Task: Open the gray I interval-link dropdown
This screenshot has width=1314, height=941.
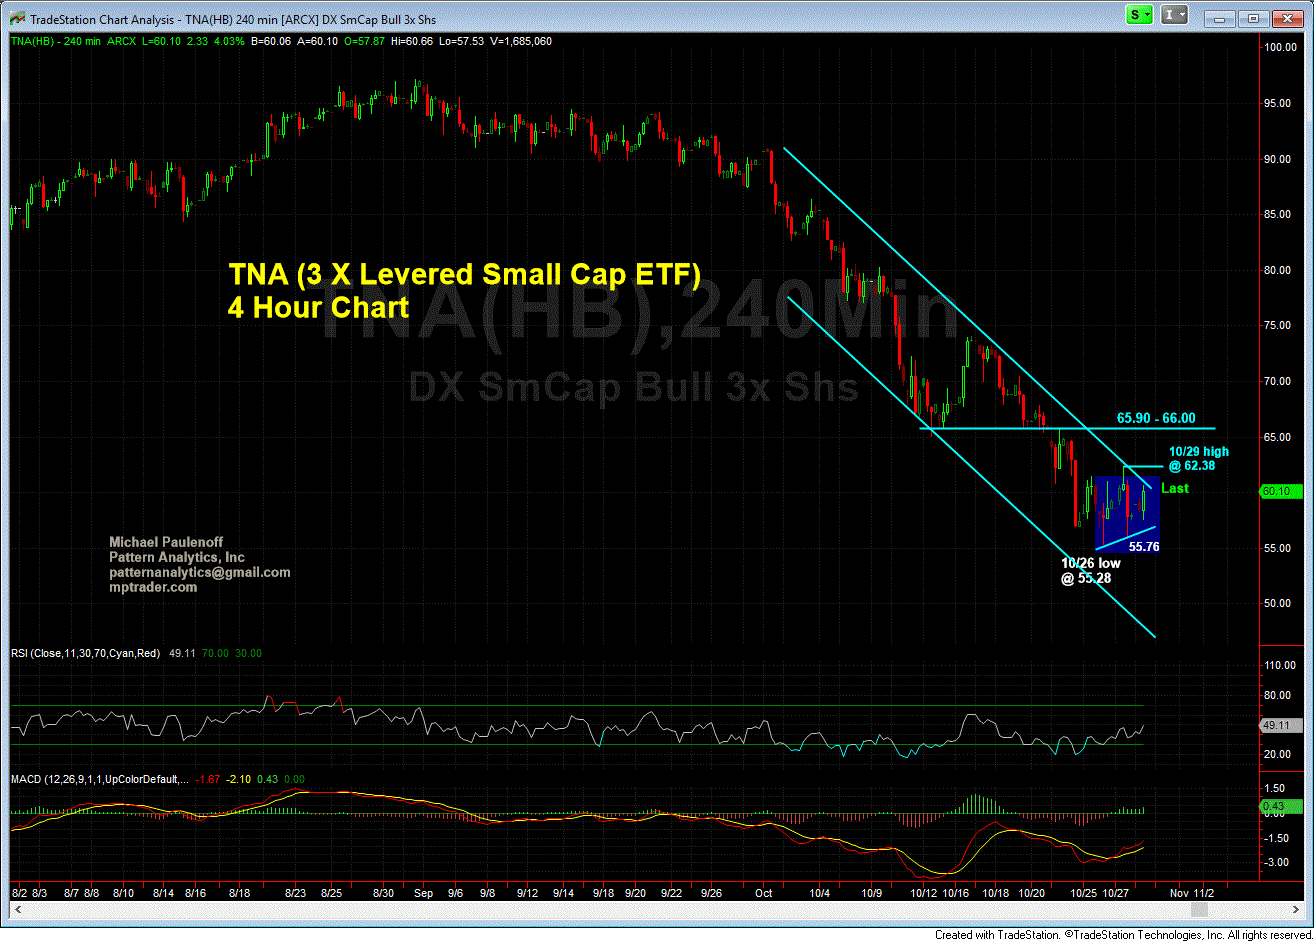Action: [x=1175, y=15]
